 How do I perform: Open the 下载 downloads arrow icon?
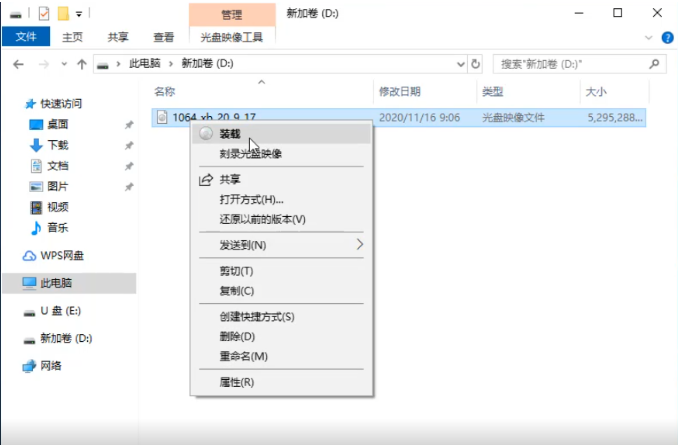36,145
